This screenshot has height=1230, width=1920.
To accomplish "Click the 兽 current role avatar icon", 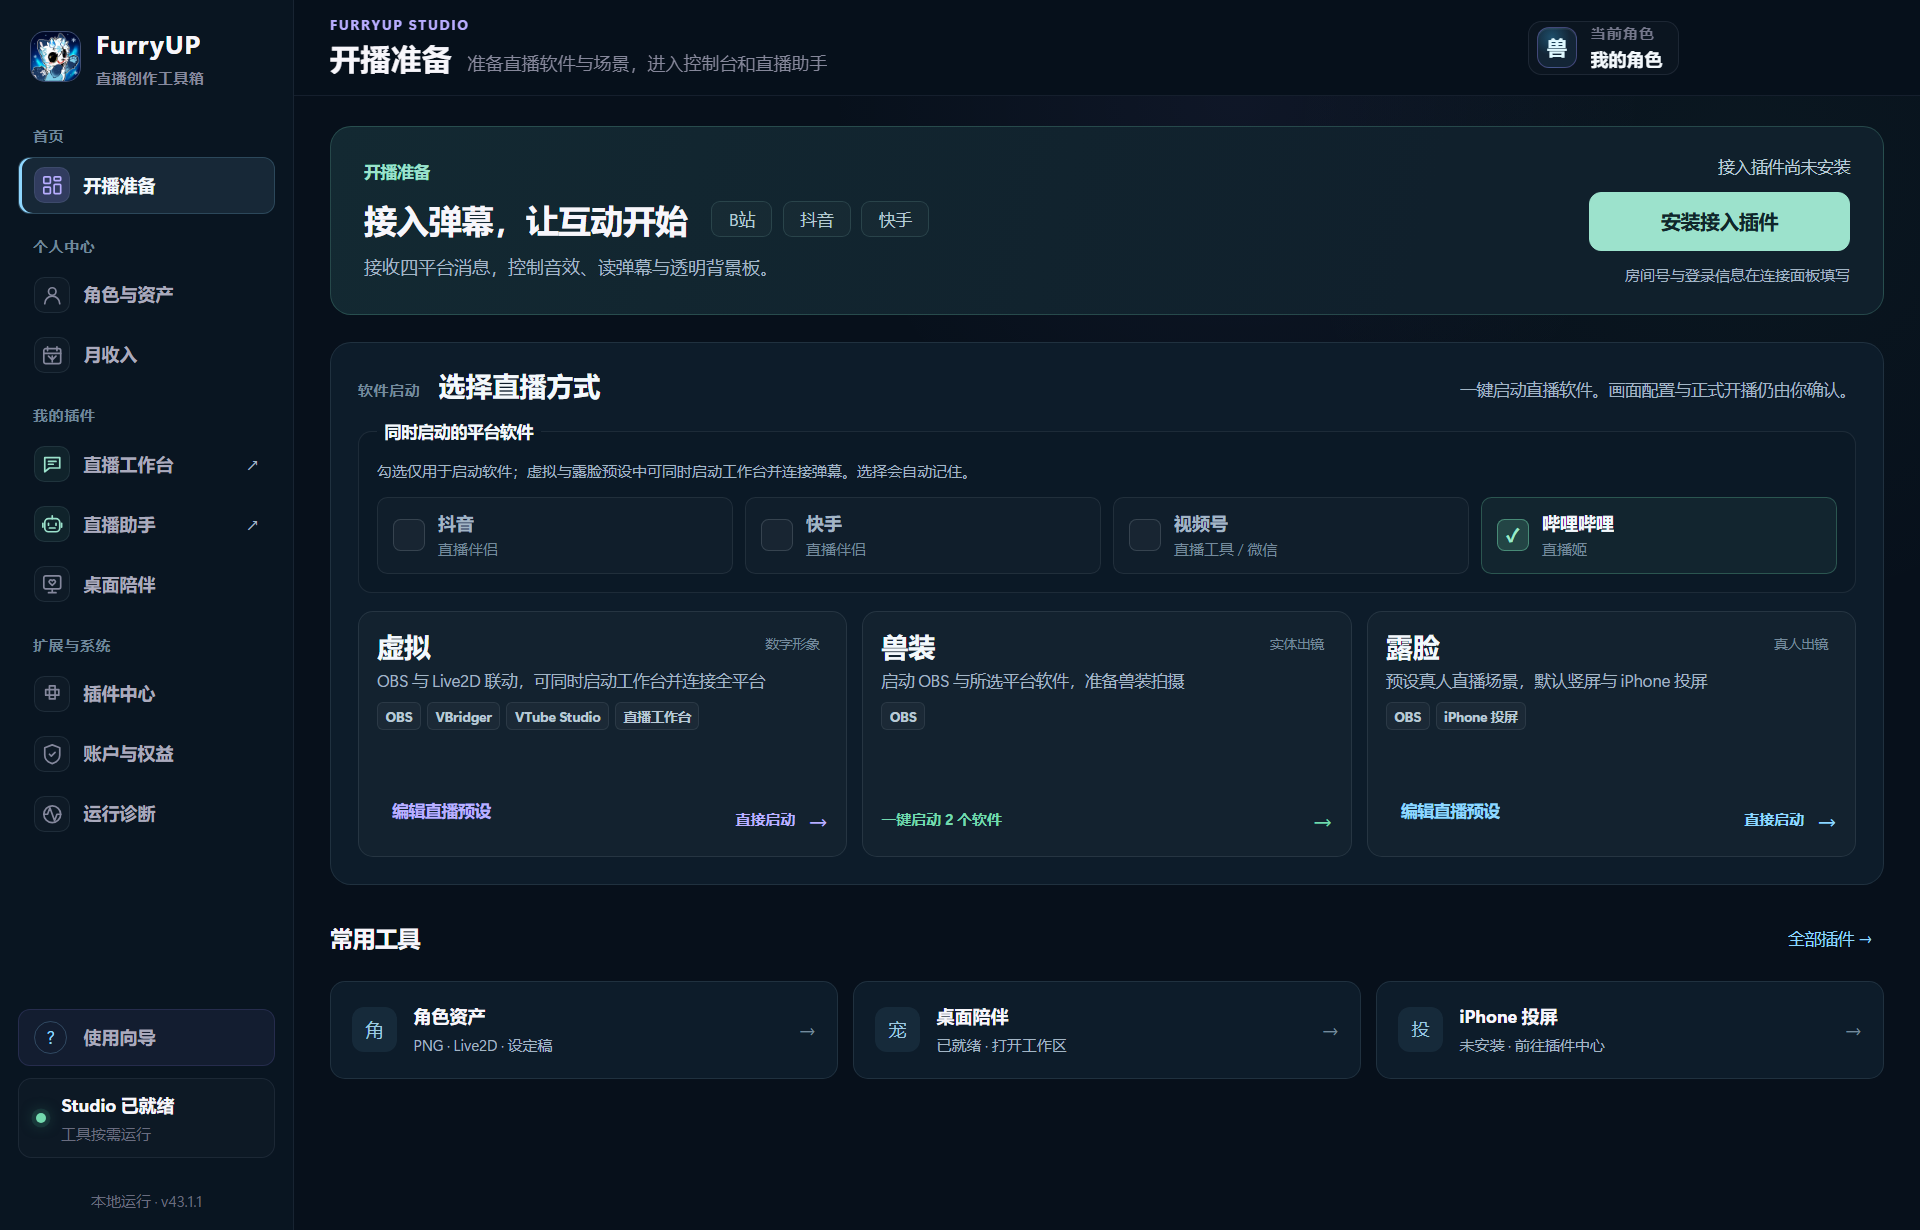I will [x=1557, y=47].
